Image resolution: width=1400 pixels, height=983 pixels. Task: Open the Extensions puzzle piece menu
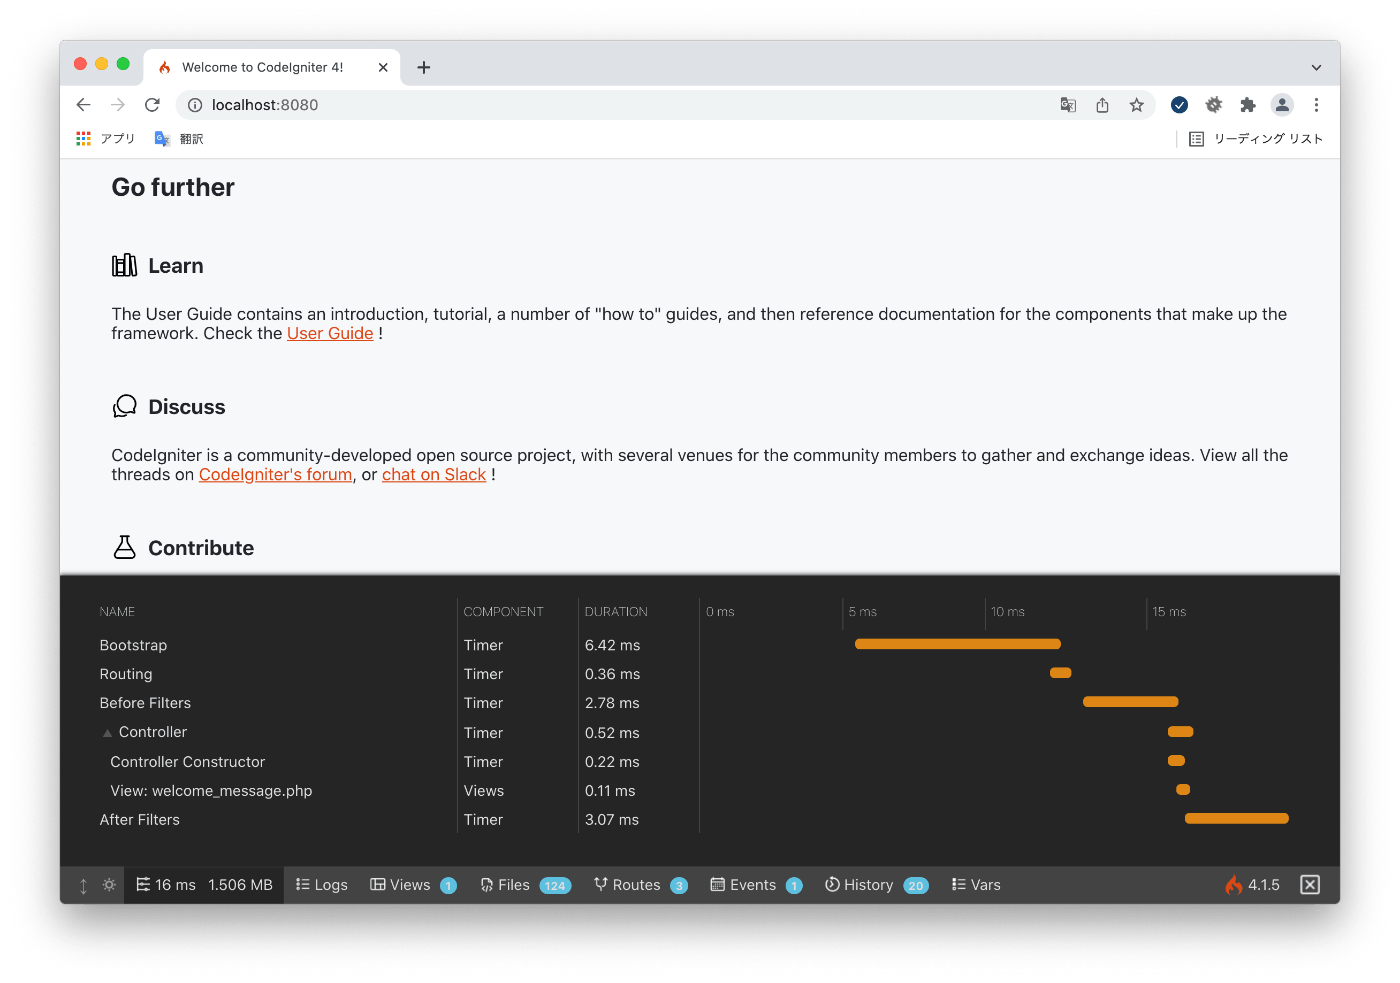[x=1248, y=105]
